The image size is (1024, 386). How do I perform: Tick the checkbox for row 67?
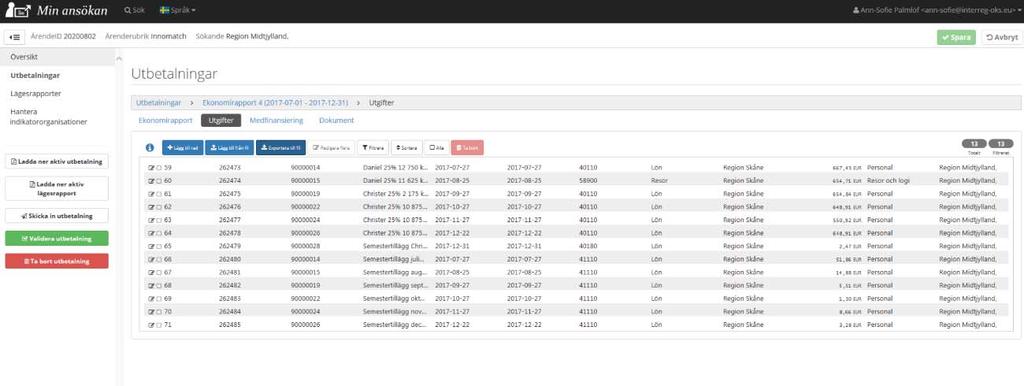159,272
